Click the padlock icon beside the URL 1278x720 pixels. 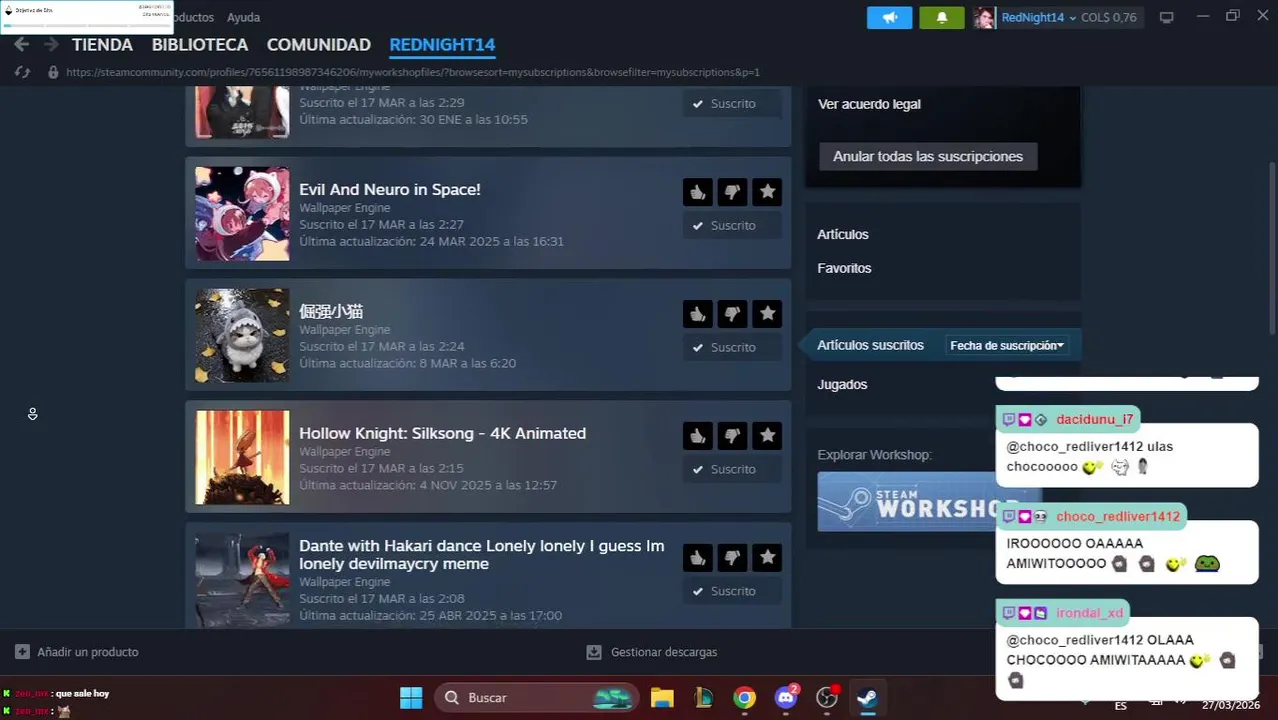53,72
